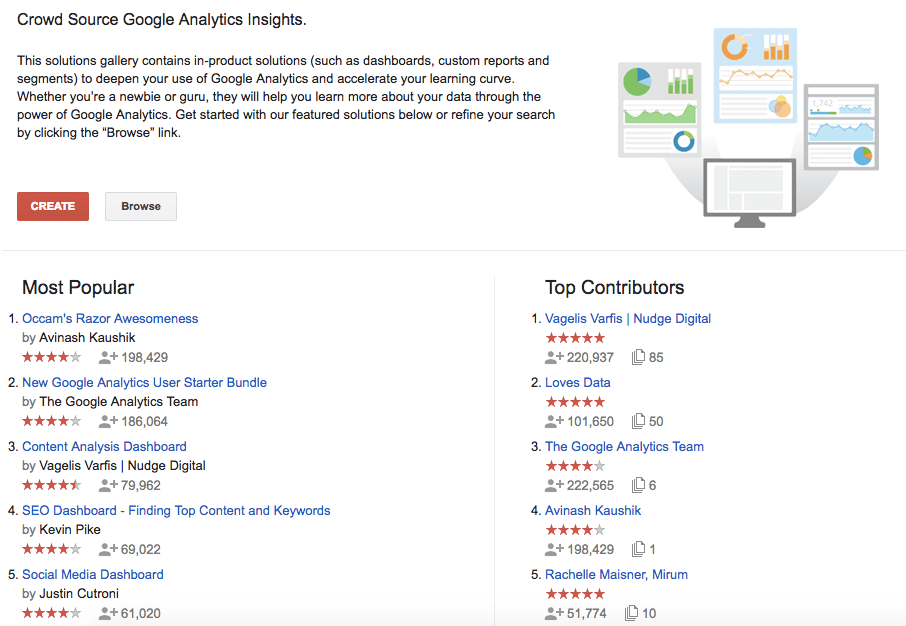Screen dimensions: 906x626
Task: Click users icon beside 79,962
Action: tap(108, 486)
